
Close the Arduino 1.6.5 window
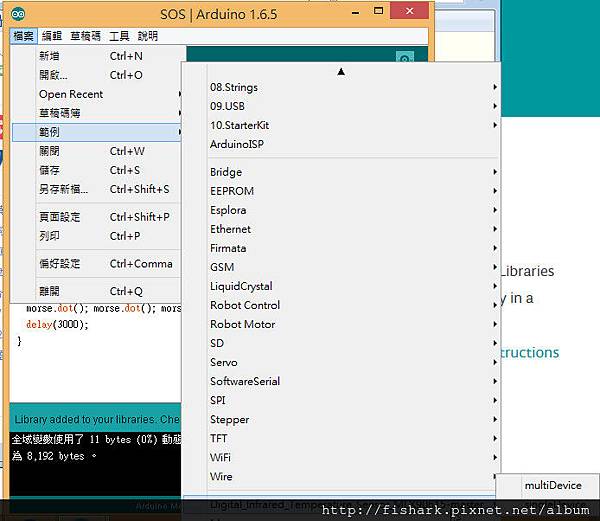(409, 11)
